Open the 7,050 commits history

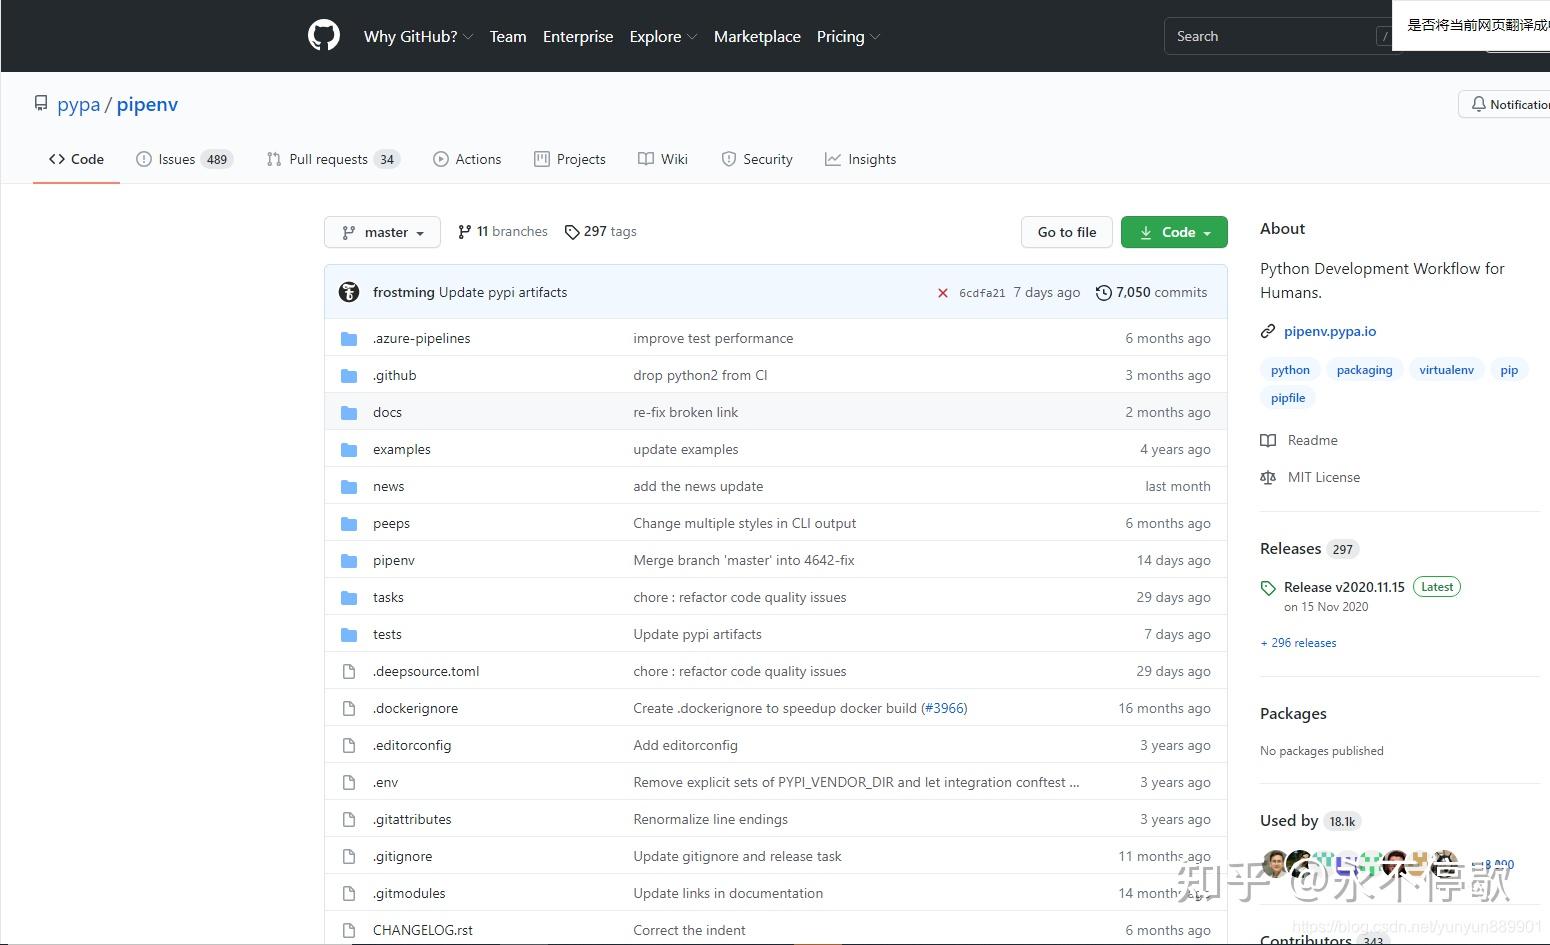1151,292
